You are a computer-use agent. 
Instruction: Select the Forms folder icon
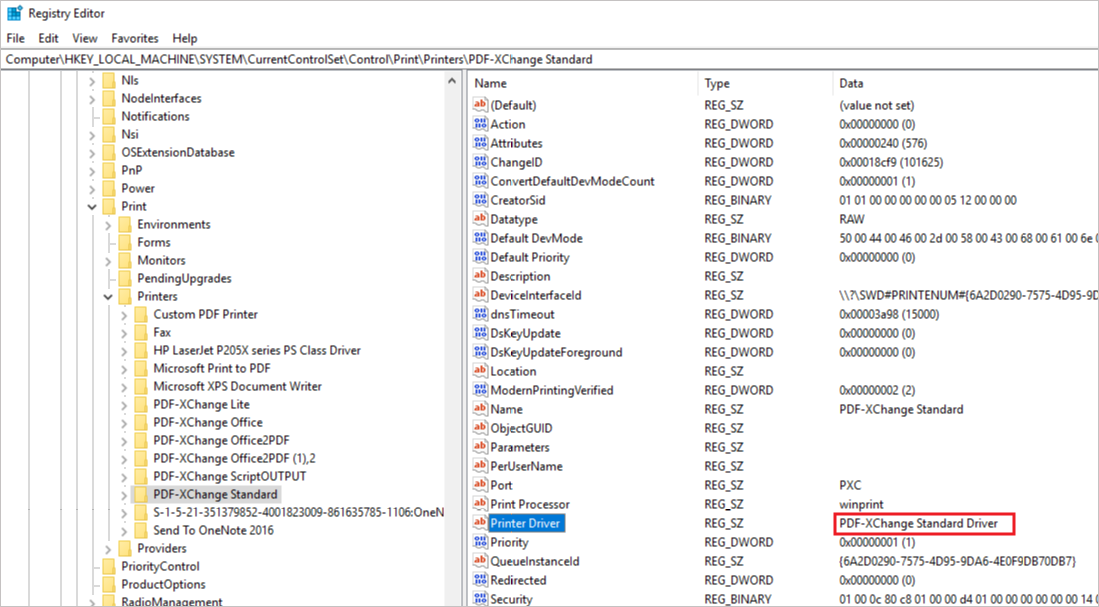pyautogui.click(x=125, y=243)
